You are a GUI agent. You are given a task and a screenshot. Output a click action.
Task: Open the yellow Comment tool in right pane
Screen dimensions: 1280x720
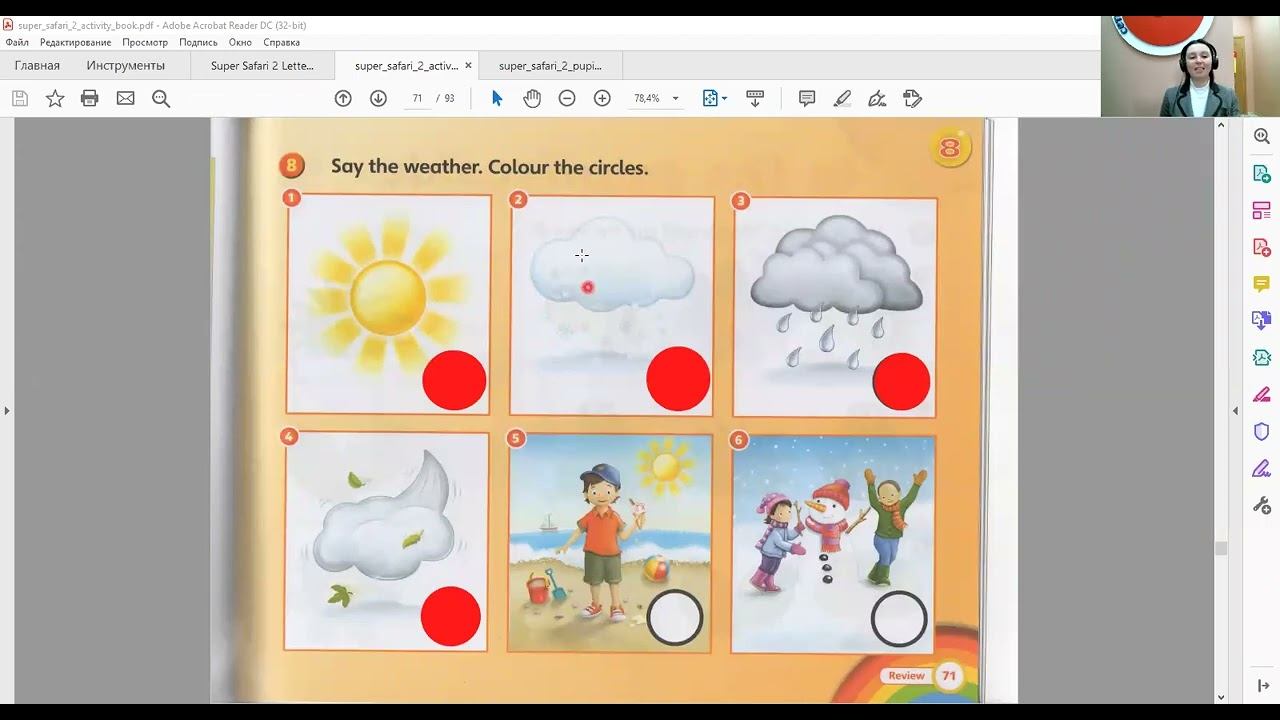(x=1262, y=284)
